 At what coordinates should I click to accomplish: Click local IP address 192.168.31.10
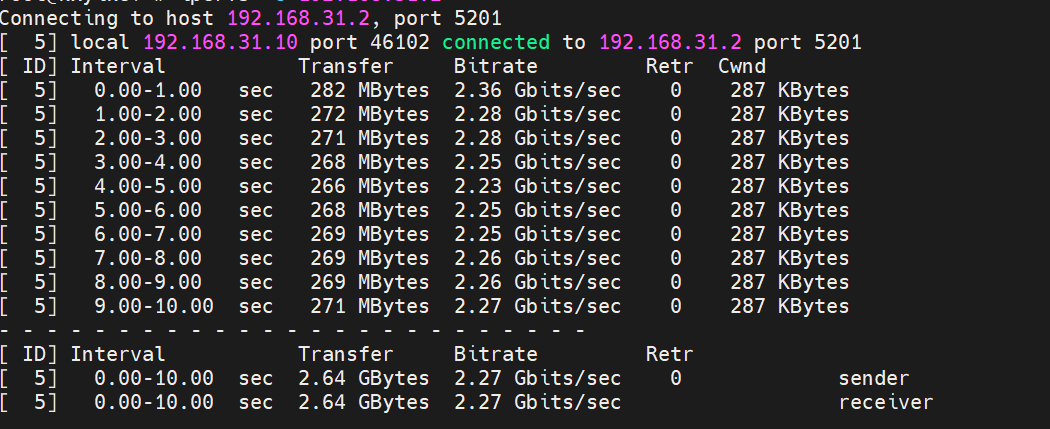coord(220,42)
